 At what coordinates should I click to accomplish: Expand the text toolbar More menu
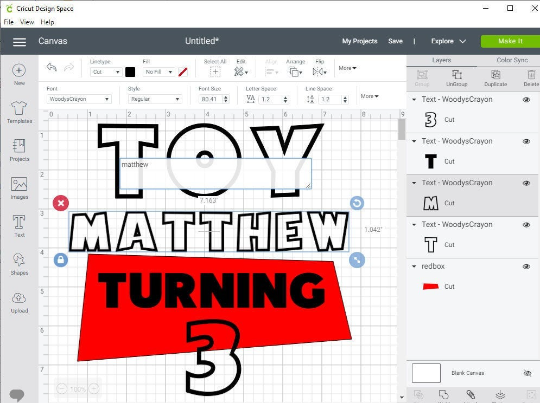(x=369, y=96)
